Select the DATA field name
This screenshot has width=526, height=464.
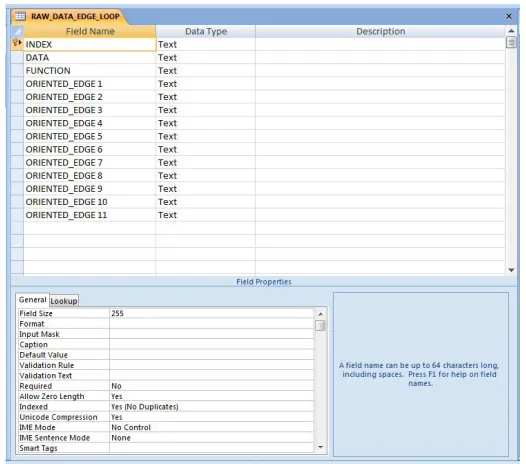click(90, 58)
